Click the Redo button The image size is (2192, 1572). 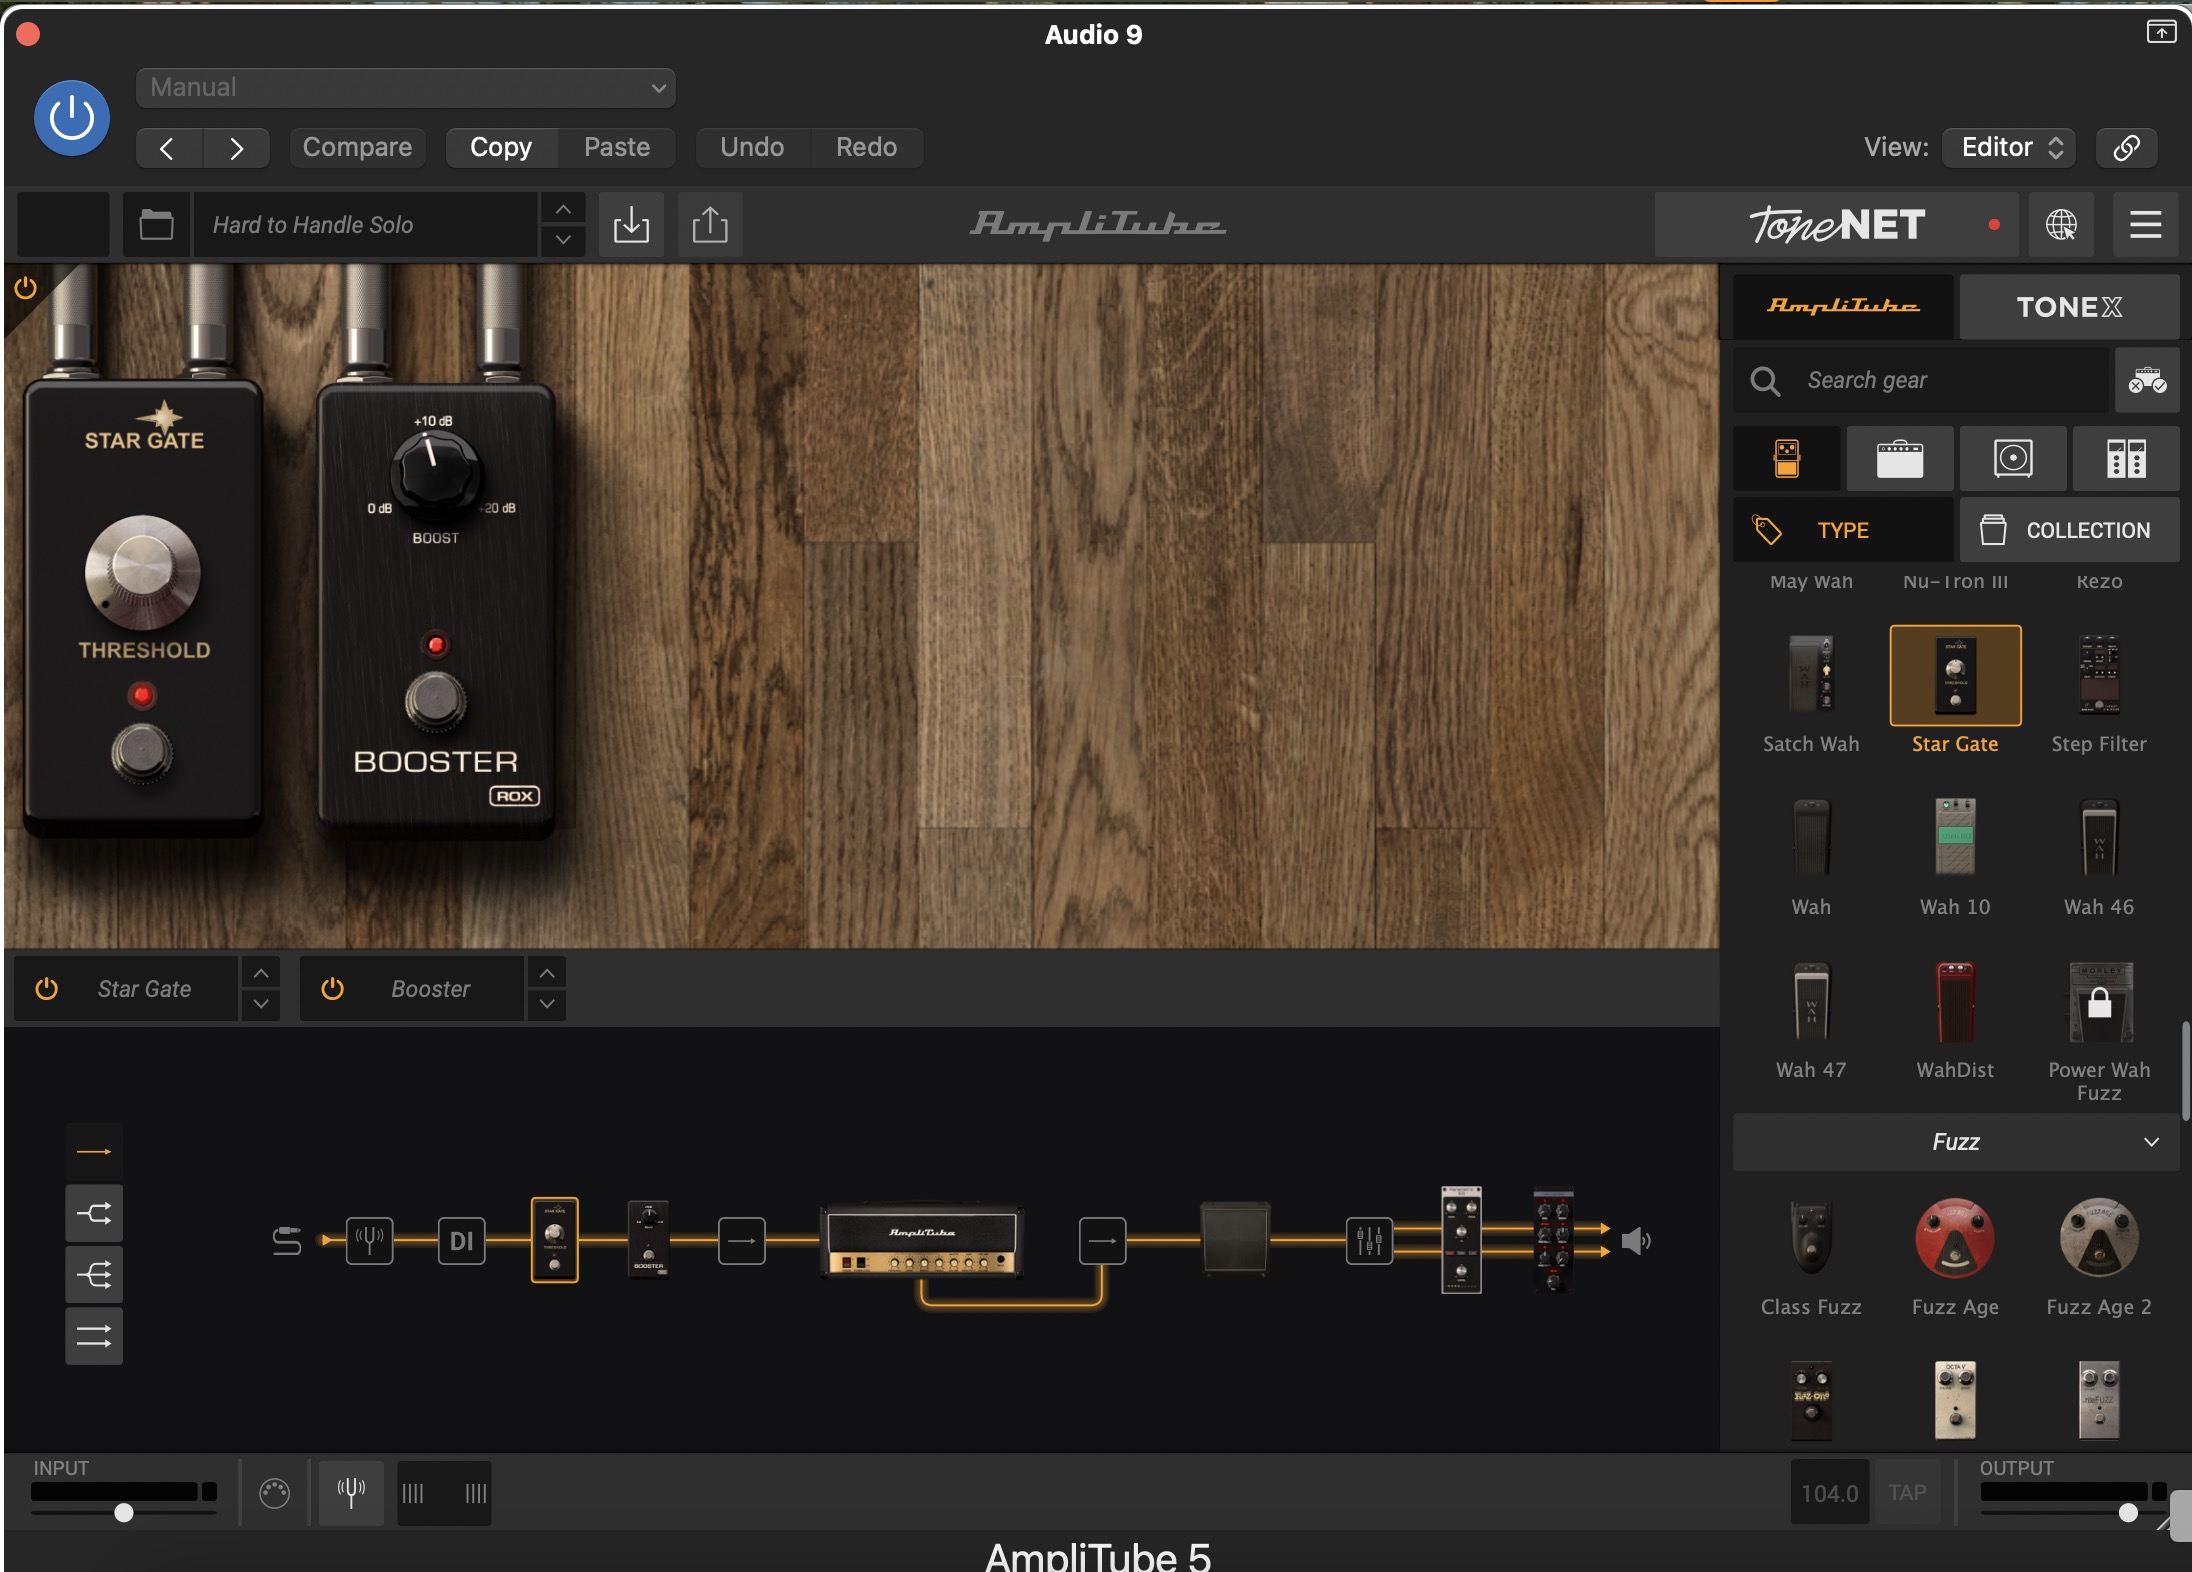[x=866, y=147]
